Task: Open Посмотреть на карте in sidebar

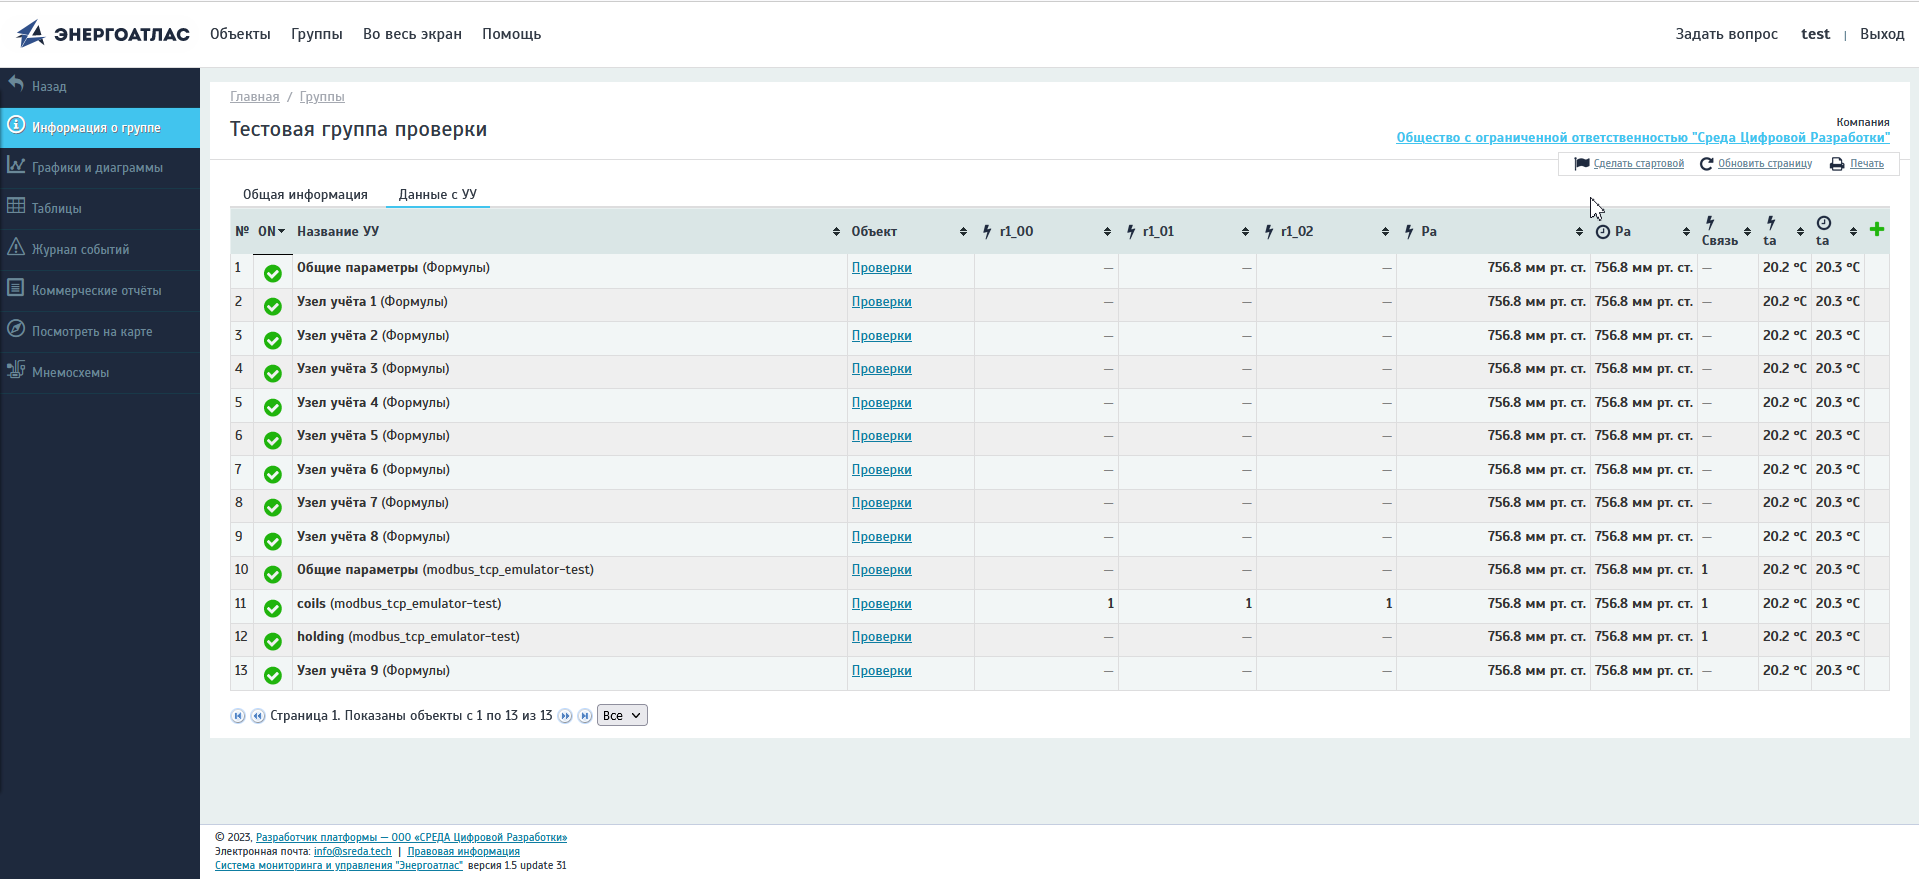Action: [92, 332]
